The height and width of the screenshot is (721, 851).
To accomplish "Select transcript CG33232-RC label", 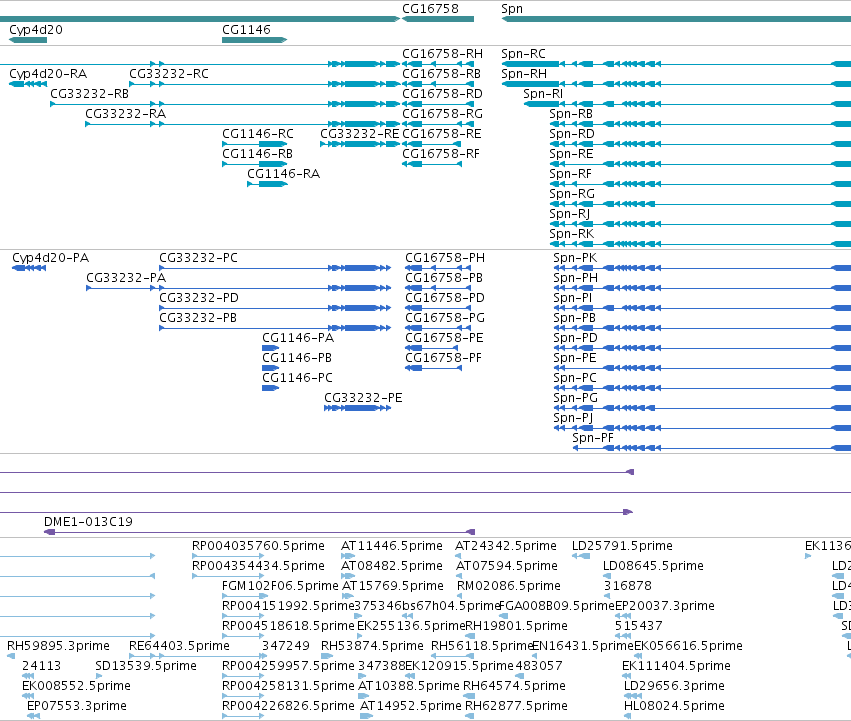I will point(169,74).
